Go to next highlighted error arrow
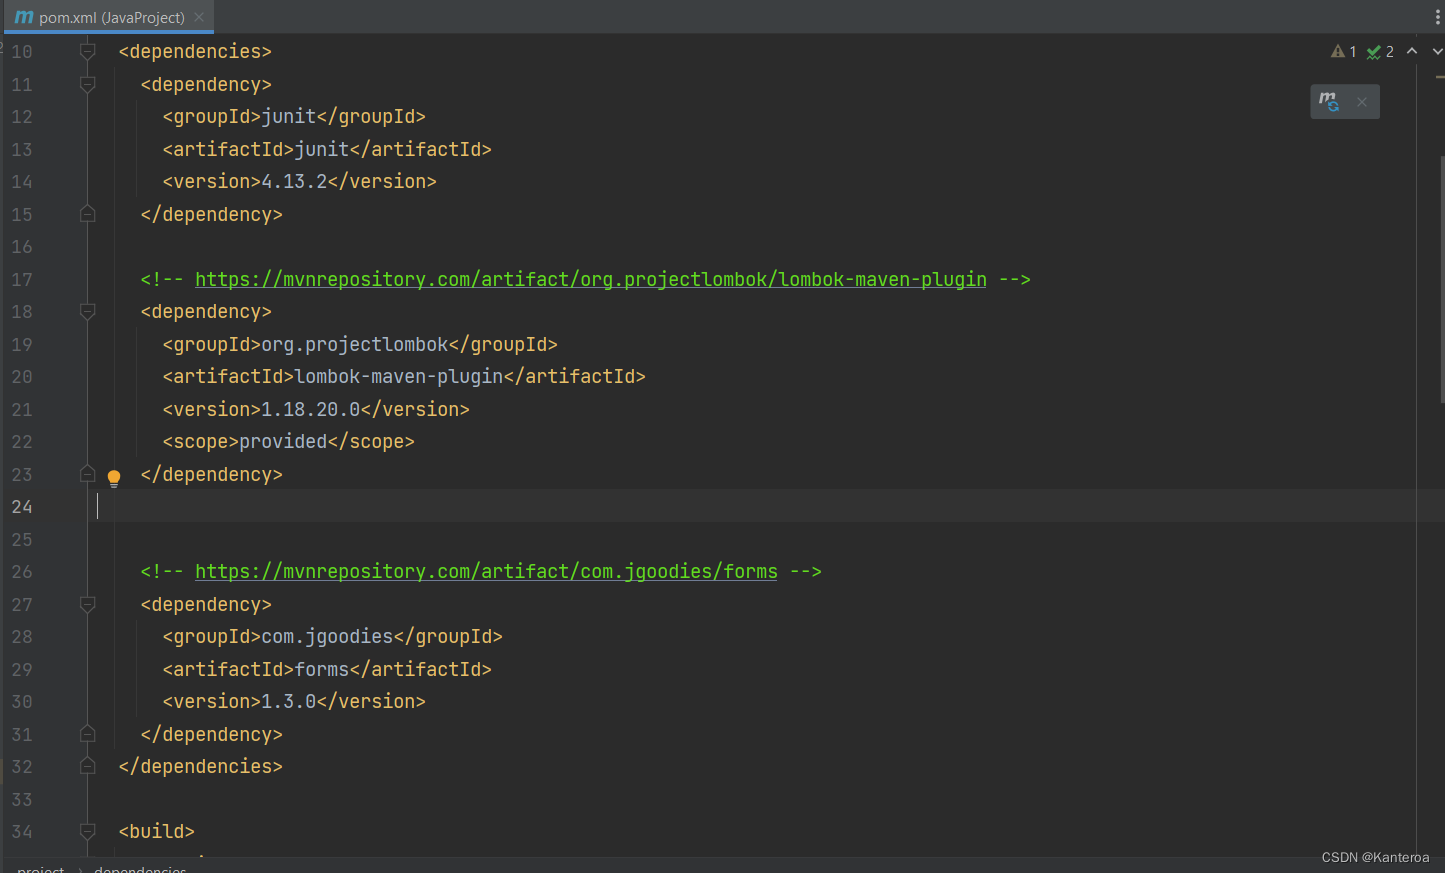1445x873 pixels. click(x=1437, y=51)
